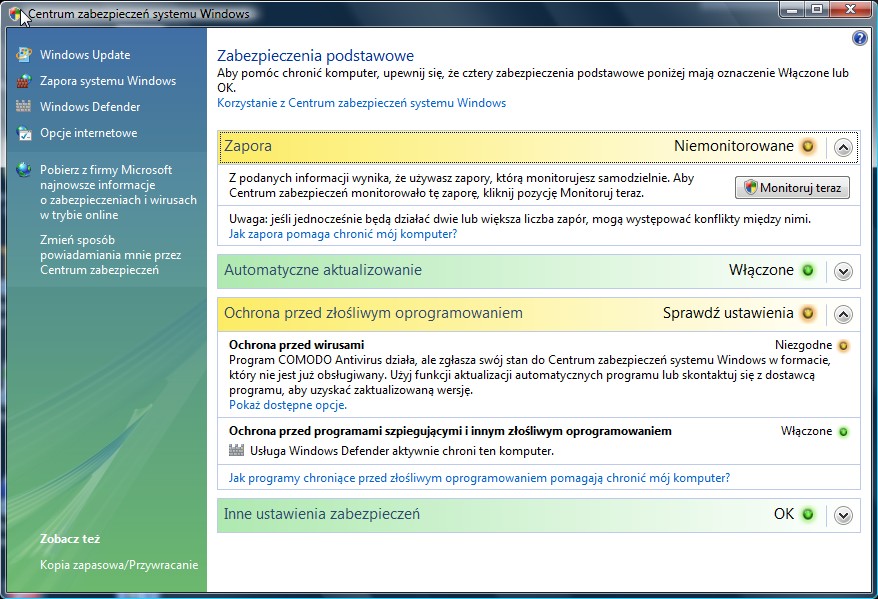
Task: Click the globe icon beside Pobierz z firmy Microsoft
Action: pyautogui.click(x=24, y=170)
